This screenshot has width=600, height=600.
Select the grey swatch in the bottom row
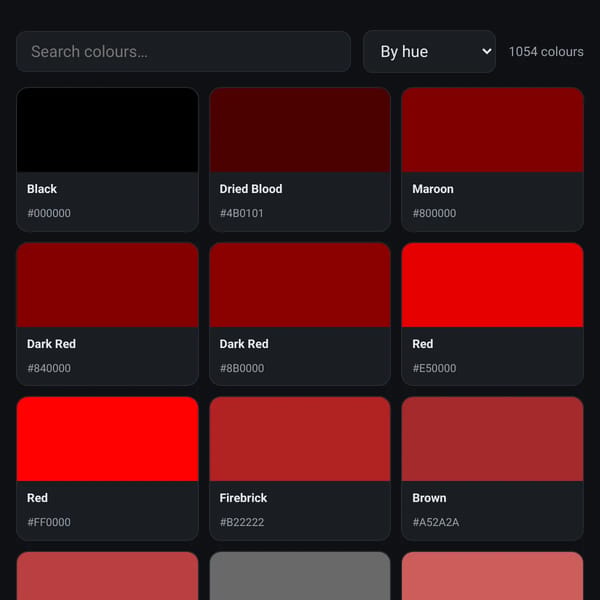[x=300, y=576]
